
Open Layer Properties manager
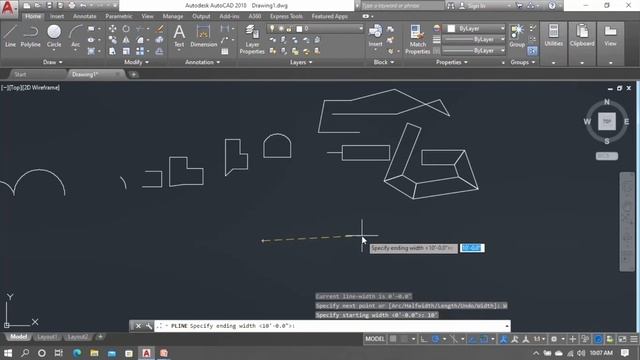(x=252, y=39)
